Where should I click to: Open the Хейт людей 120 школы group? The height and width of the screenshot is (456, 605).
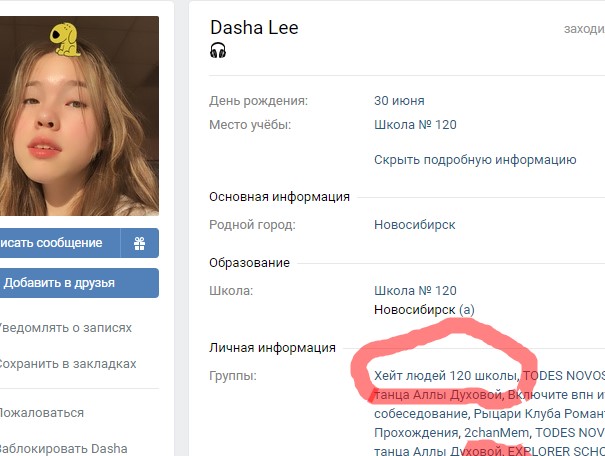tap(445, 375)
